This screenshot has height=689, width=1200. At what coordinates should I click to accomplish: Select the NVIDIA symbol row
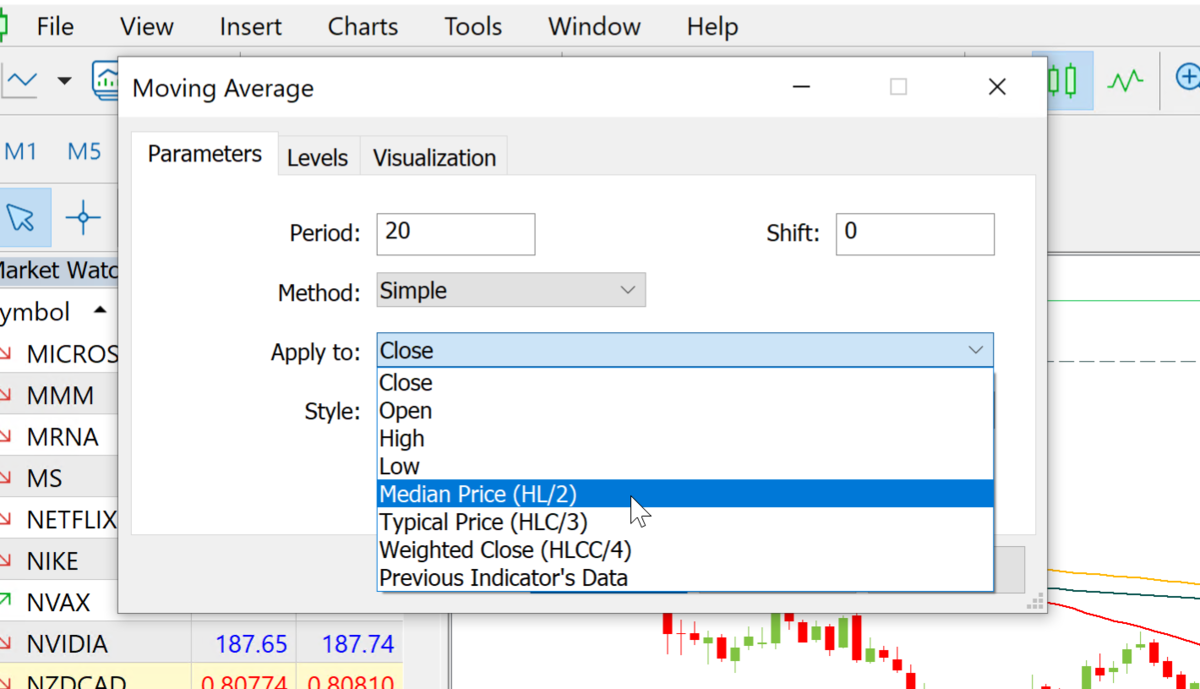pos(200,643)
